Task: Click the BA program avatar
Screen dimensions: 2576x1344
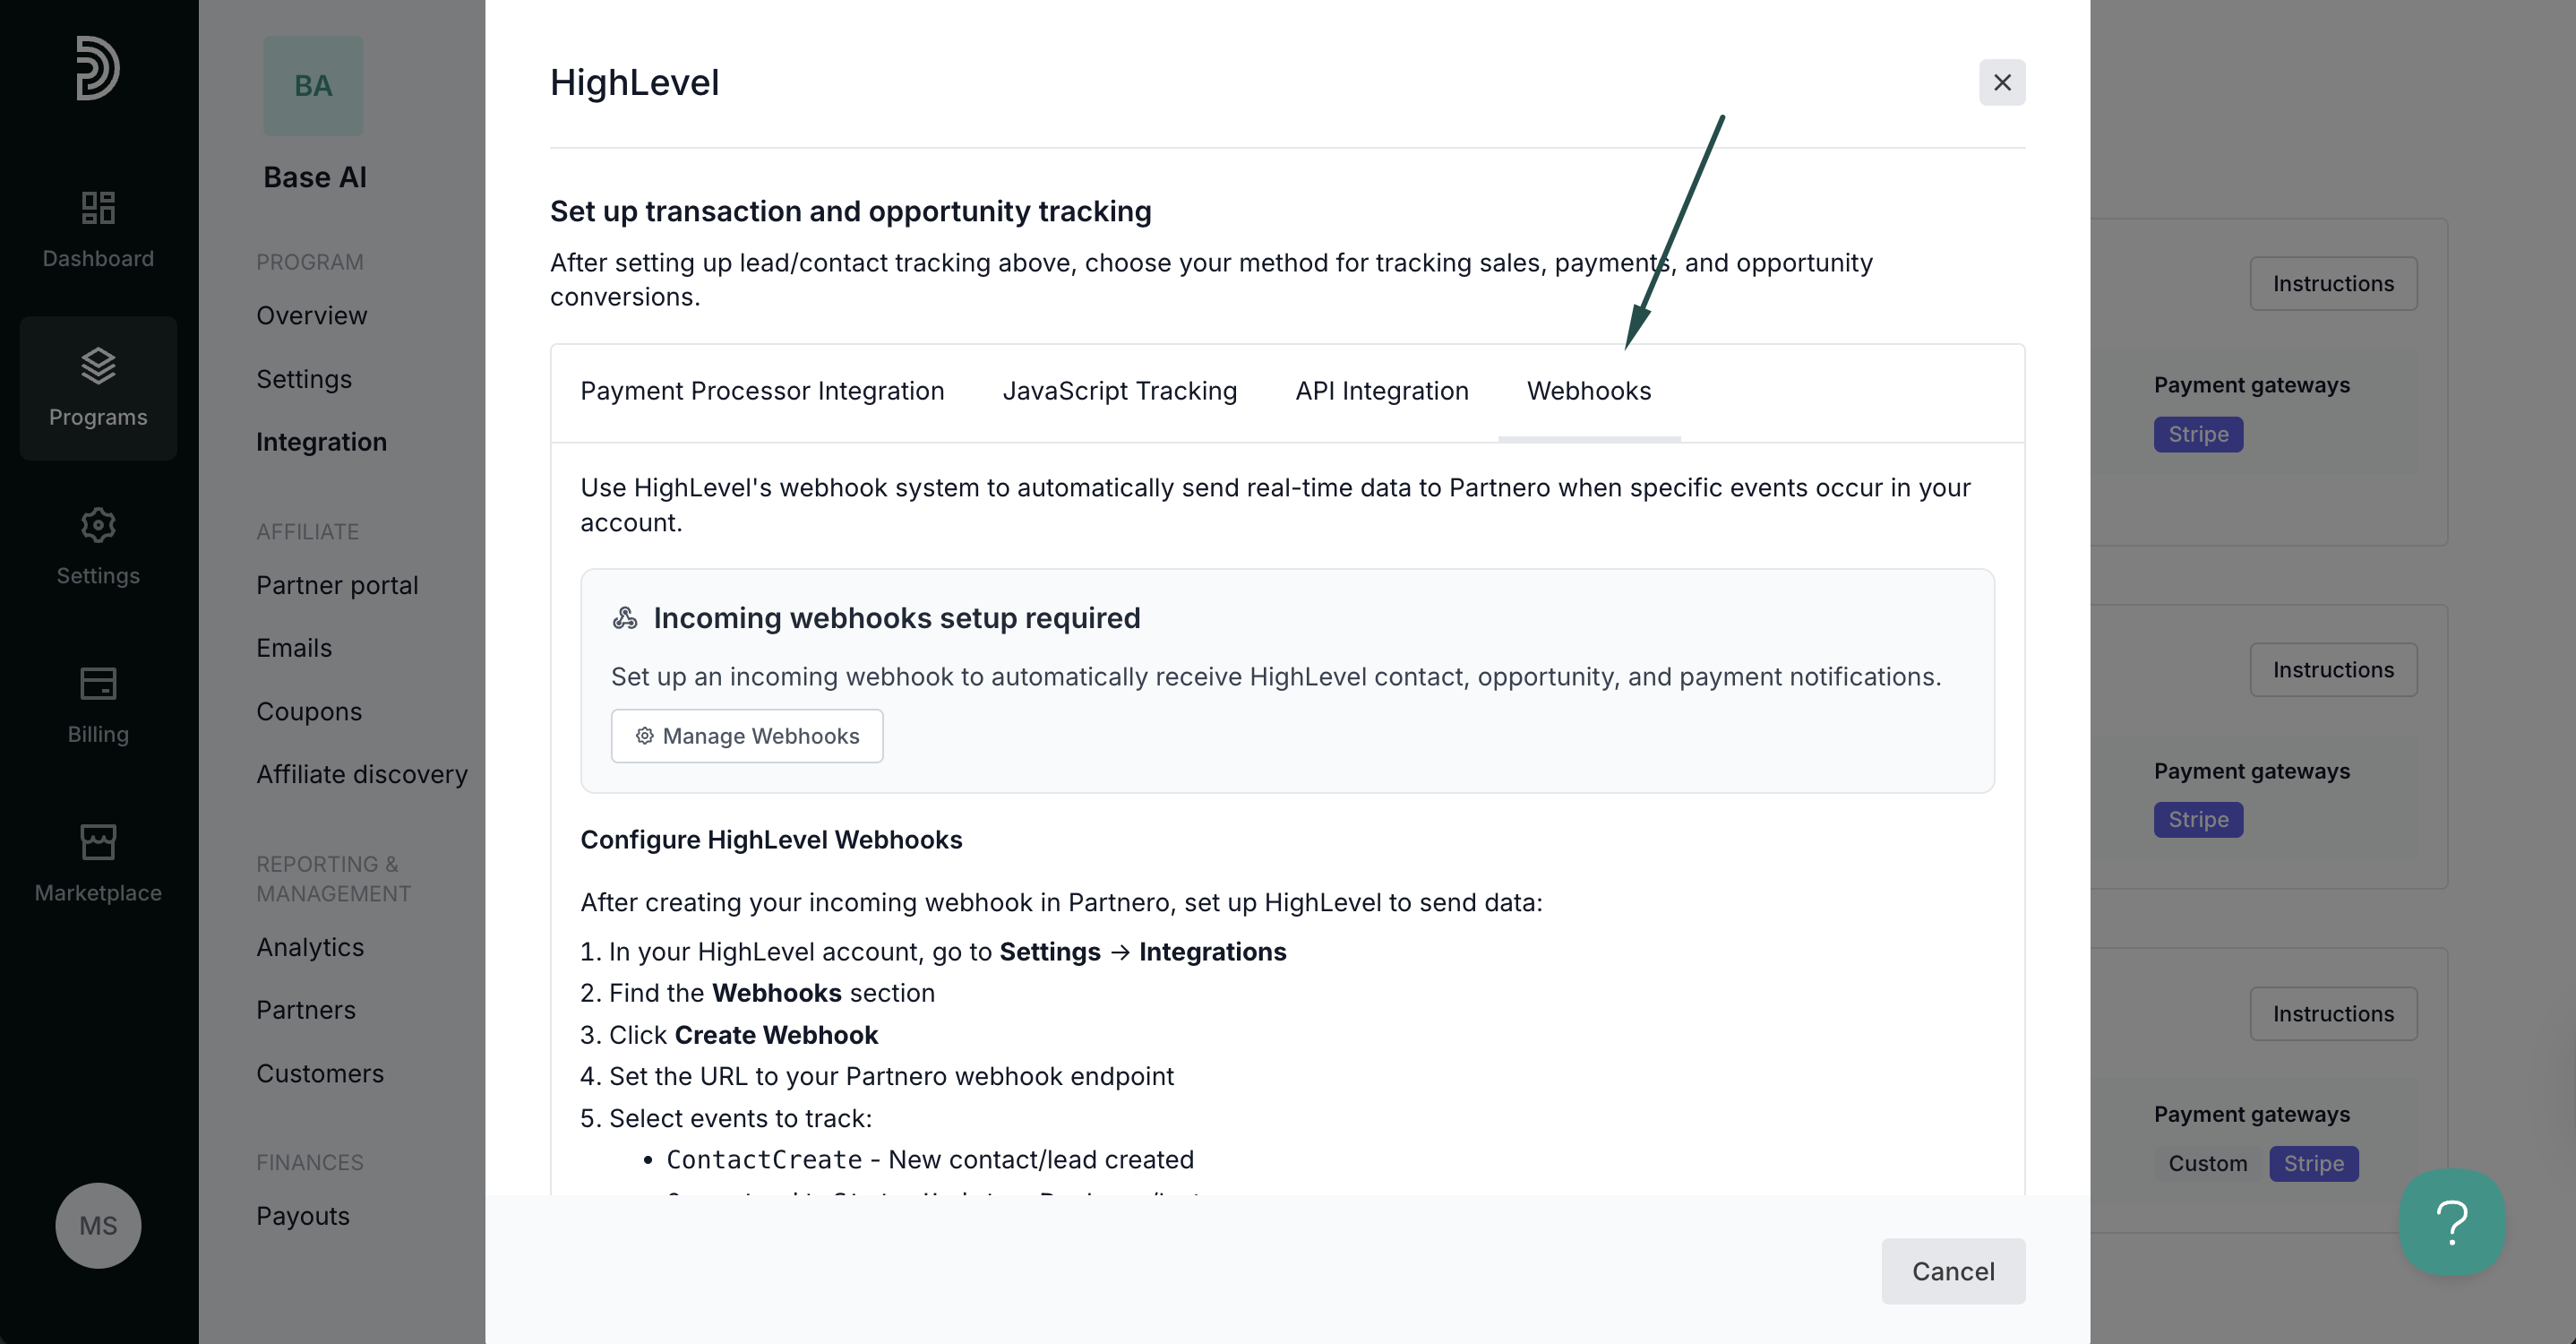Action: (313, 86)
